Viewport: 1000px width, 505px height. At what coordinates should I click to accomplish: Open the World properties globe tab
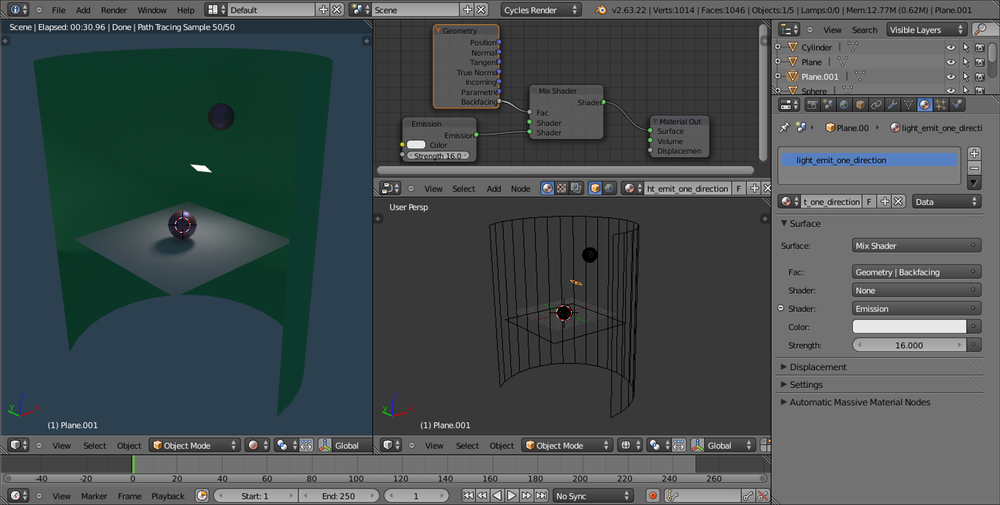tap(843, 104)
